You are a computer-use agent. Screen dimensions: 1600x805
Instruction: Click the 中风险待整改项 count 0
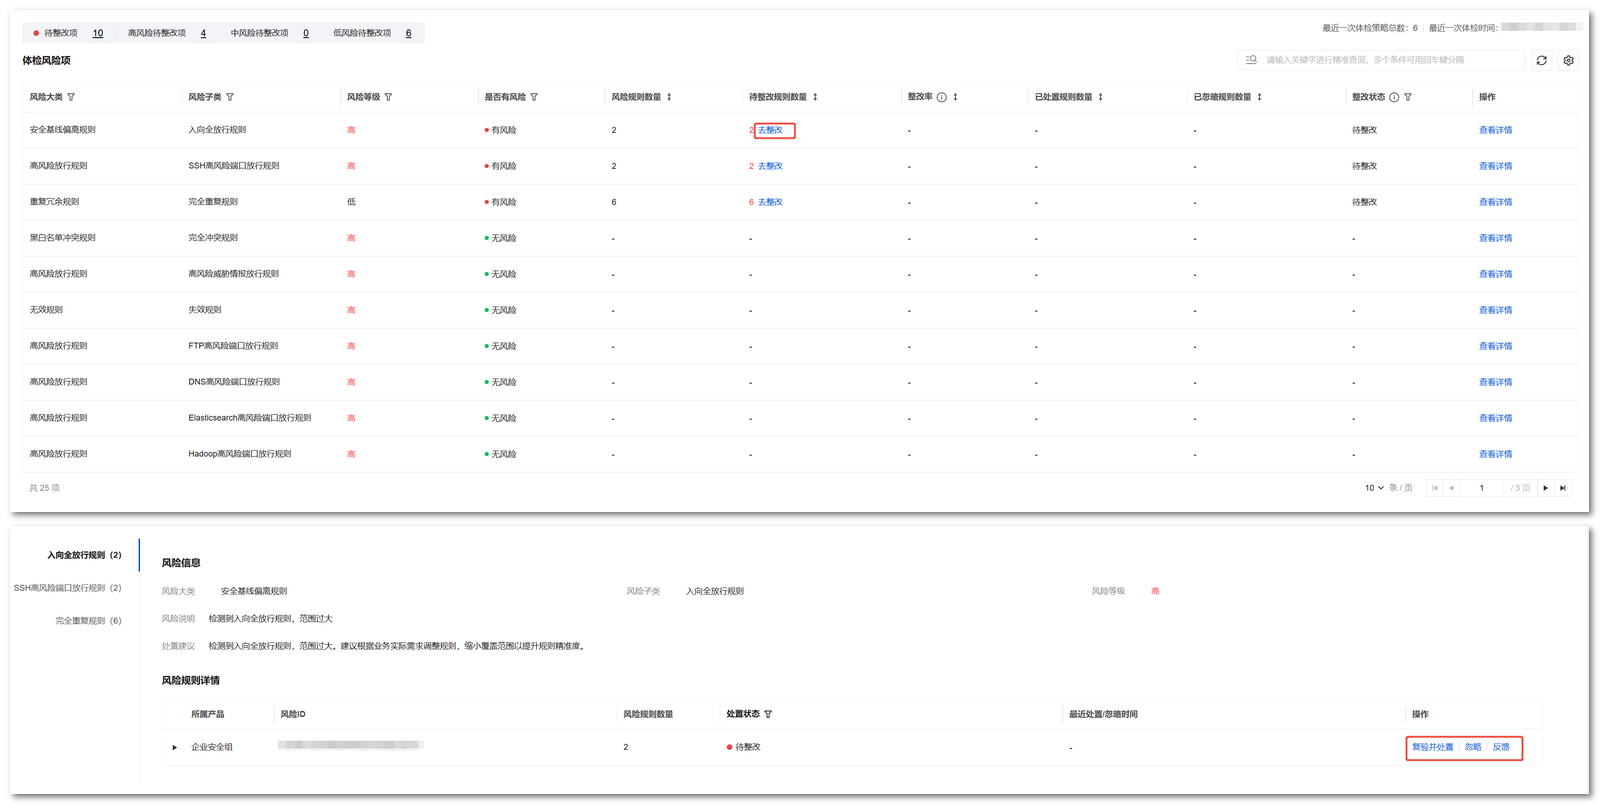[306, 33]
